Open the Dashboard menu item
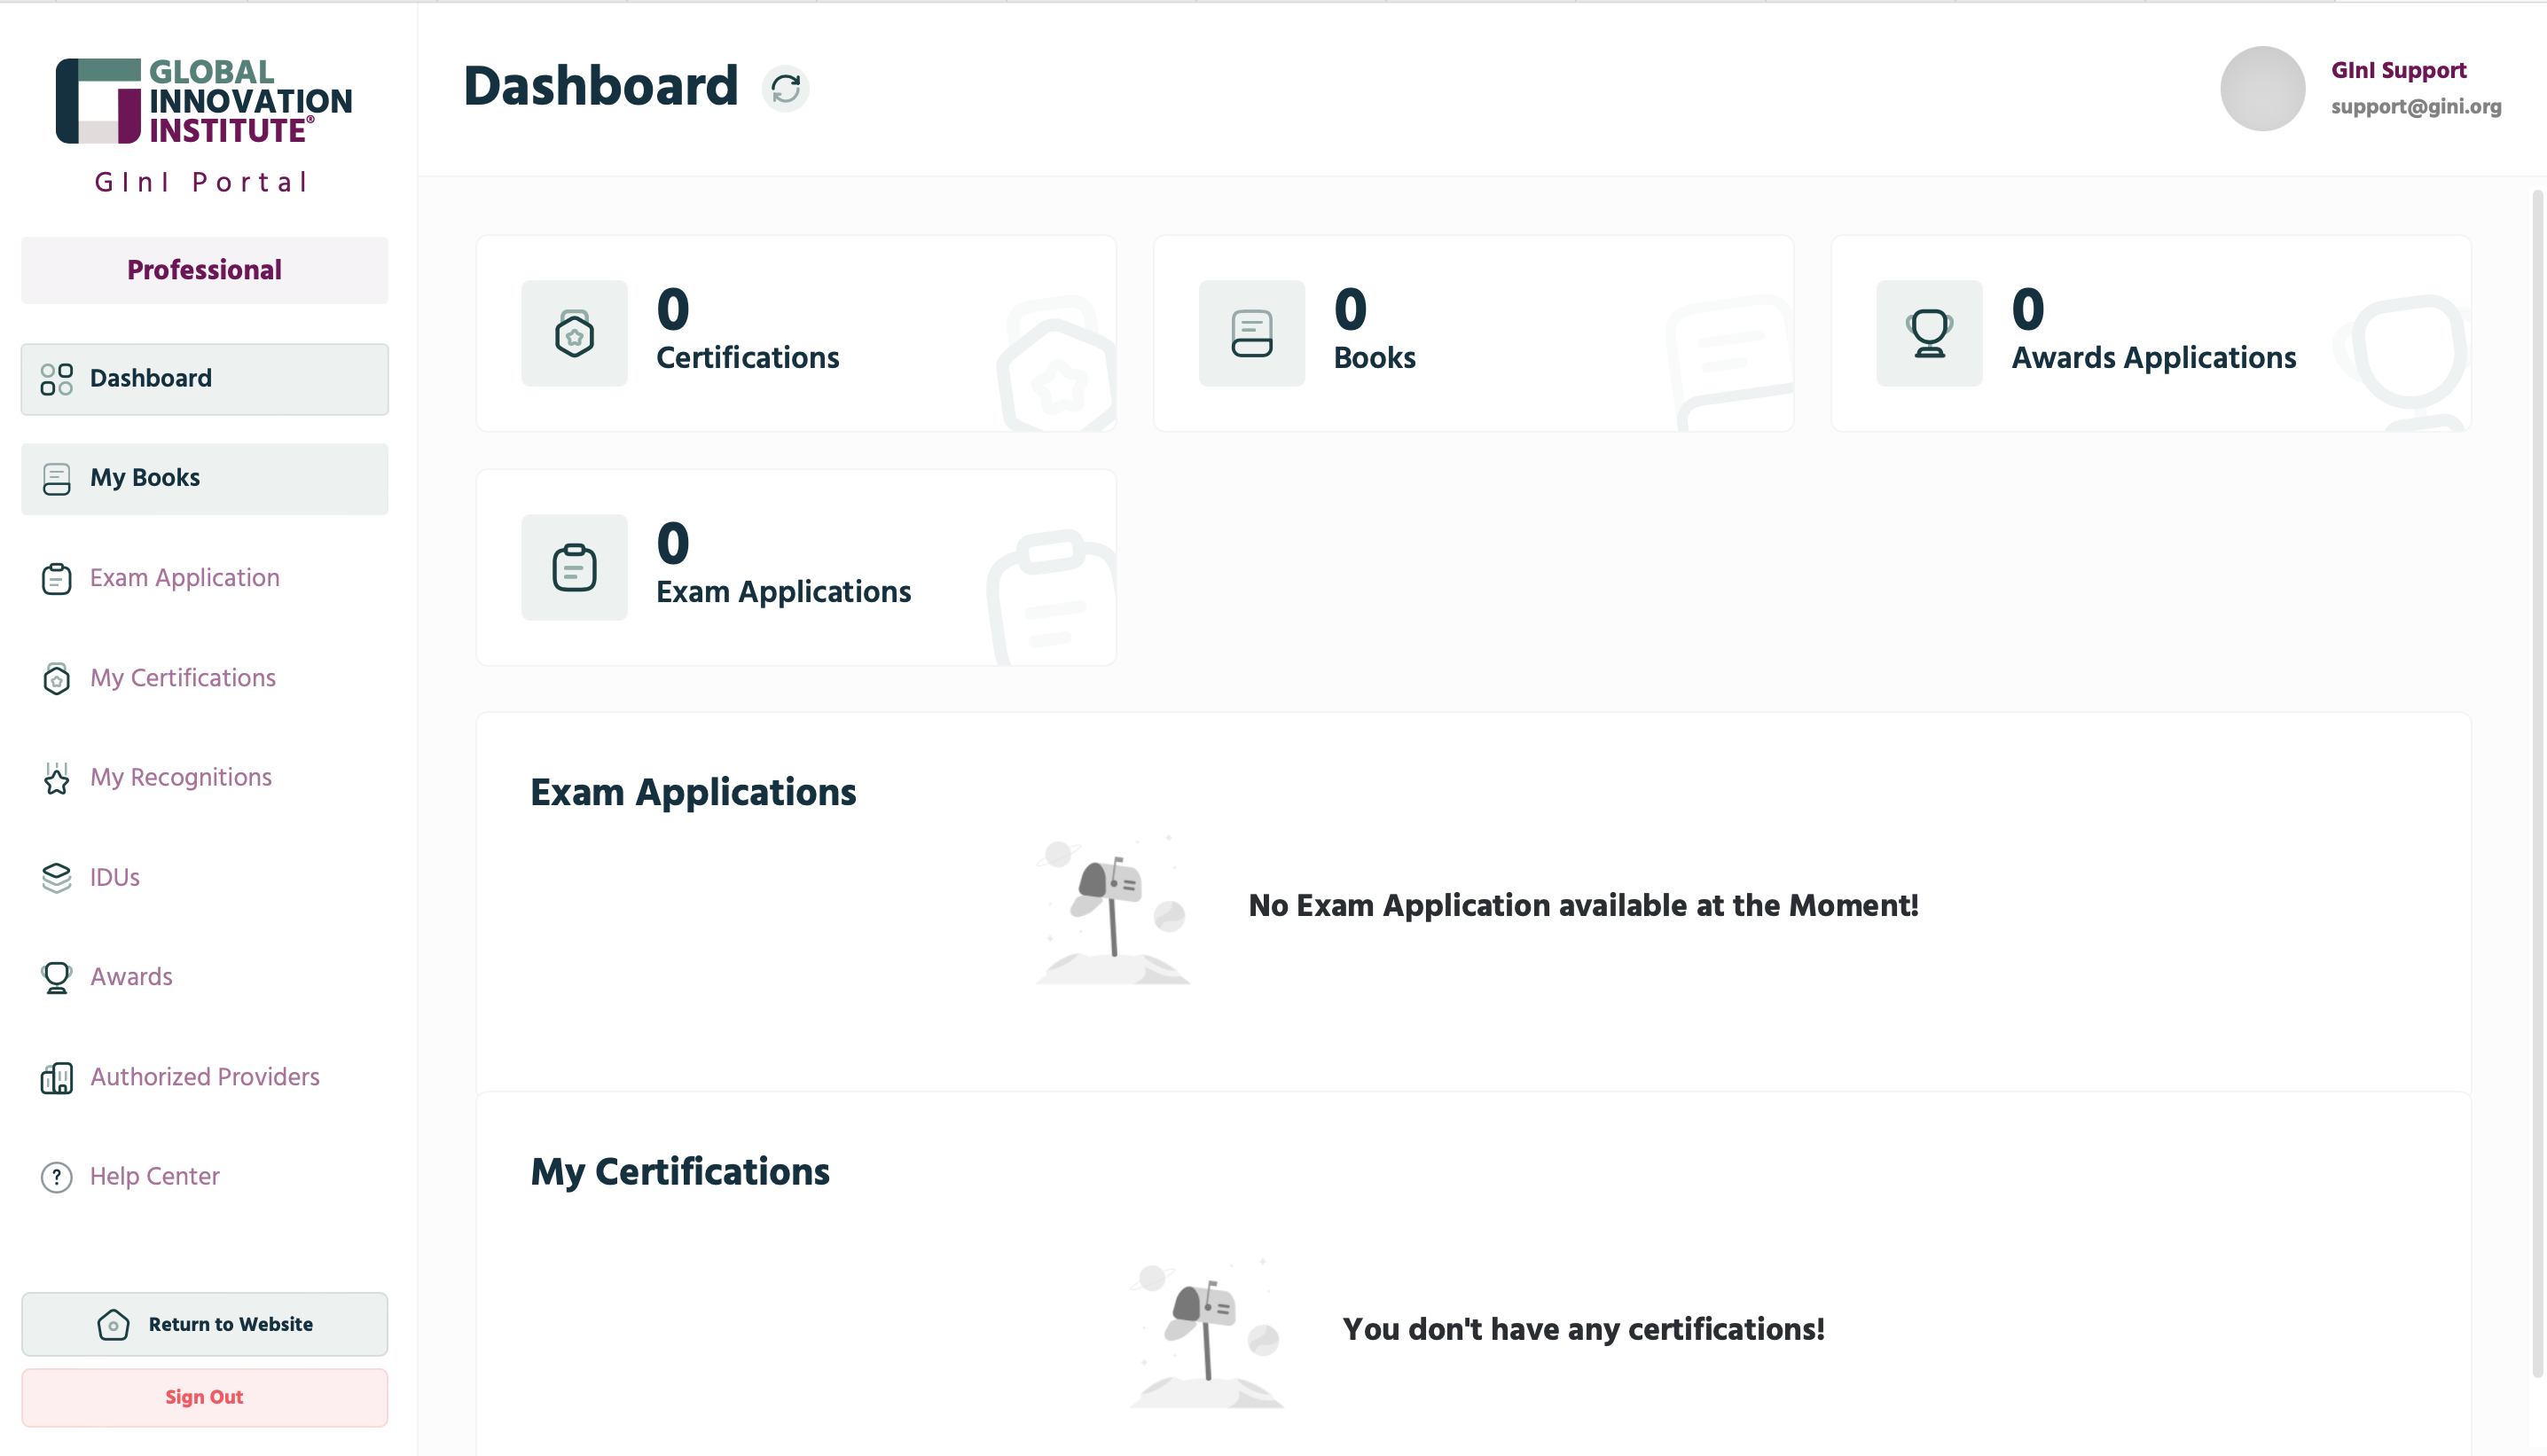Screen dimensions: 2547x1456 pos(205,379)
